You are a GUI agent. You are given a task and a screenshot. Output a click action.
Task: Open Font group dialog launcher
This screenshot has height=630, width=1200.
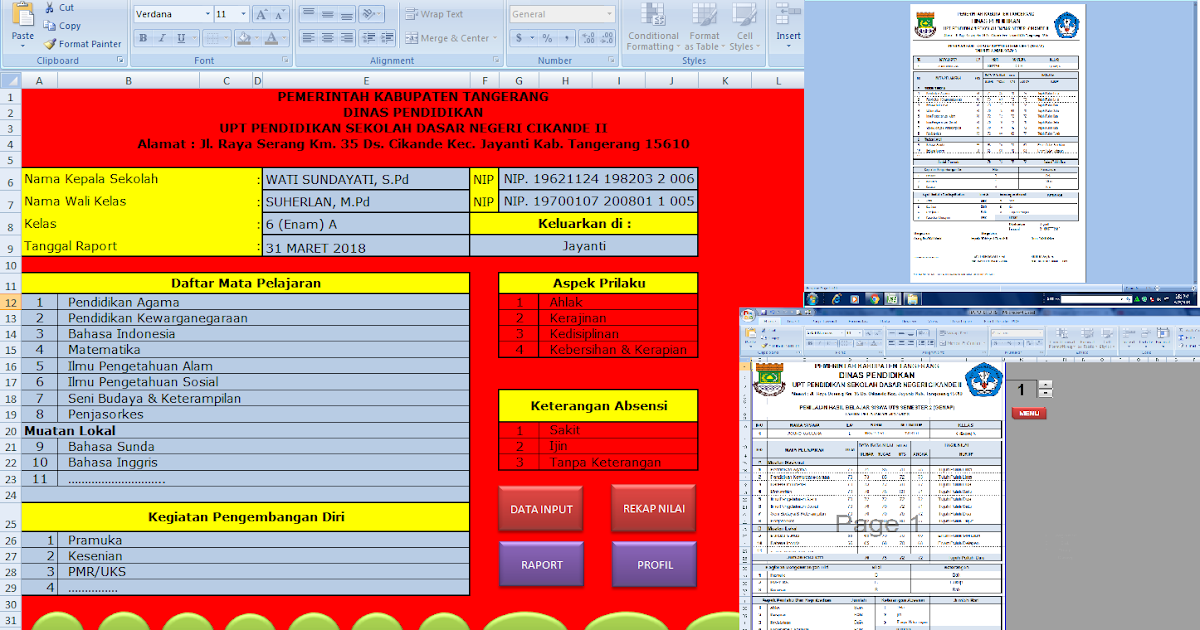(x=287, y=61)
